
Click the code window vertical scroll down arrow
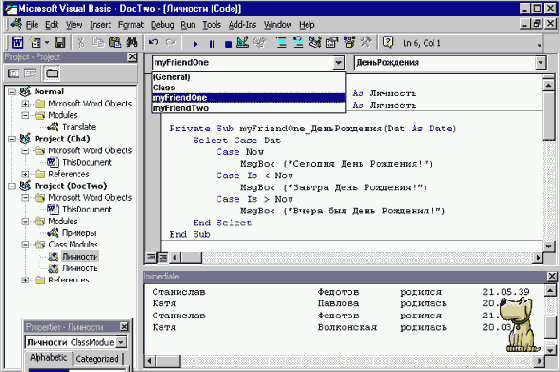point(548,246)
